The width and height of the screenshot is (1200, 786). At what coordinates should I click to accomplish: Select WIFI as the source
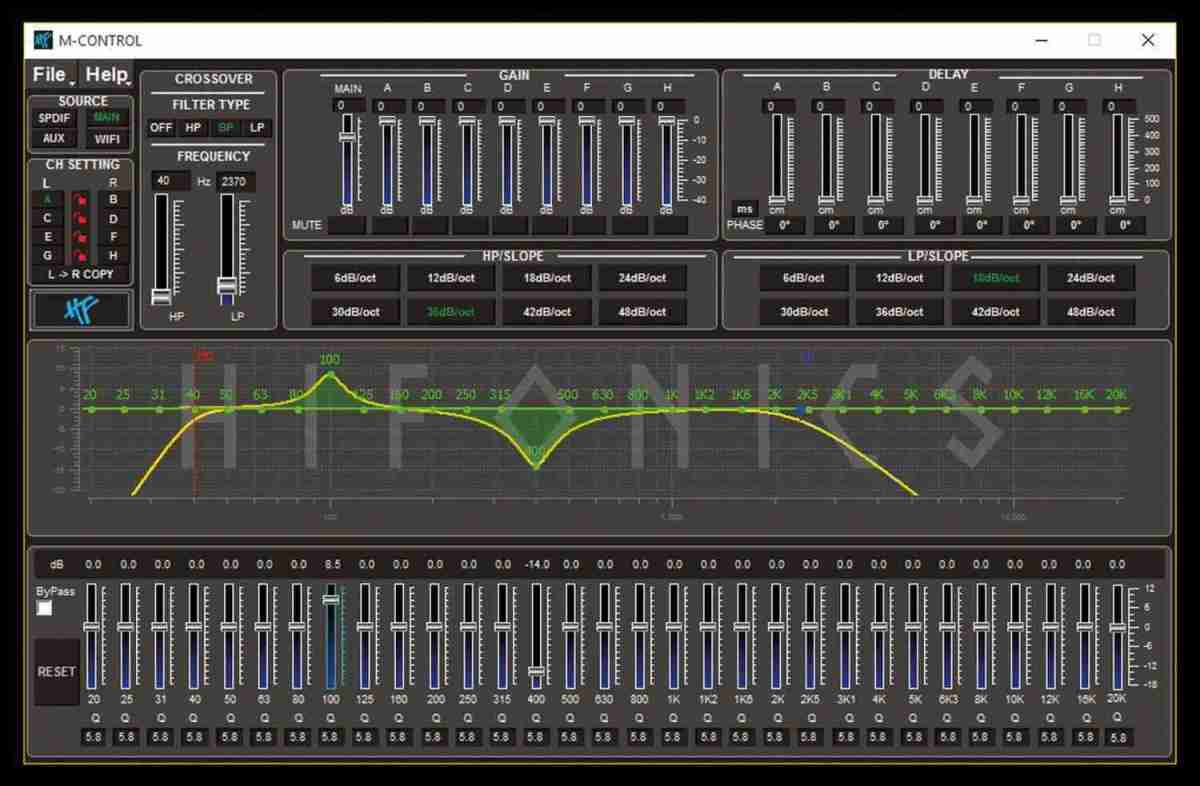click(107, 139)
